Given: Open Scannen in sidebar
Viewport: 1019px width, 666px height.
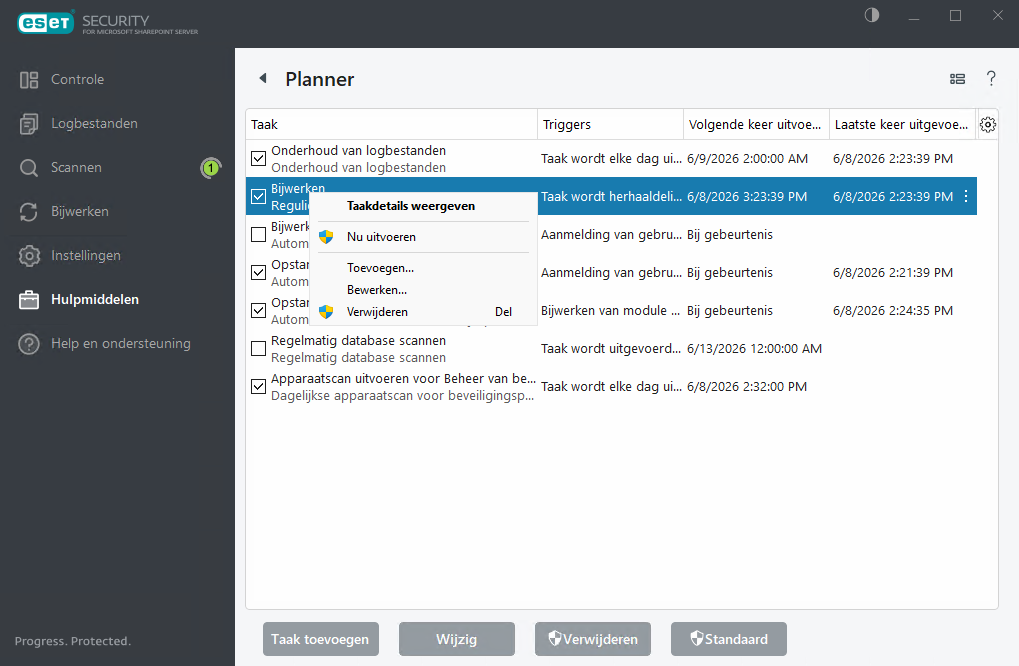Looking at the screenshot, I should (x=76, y=168).
